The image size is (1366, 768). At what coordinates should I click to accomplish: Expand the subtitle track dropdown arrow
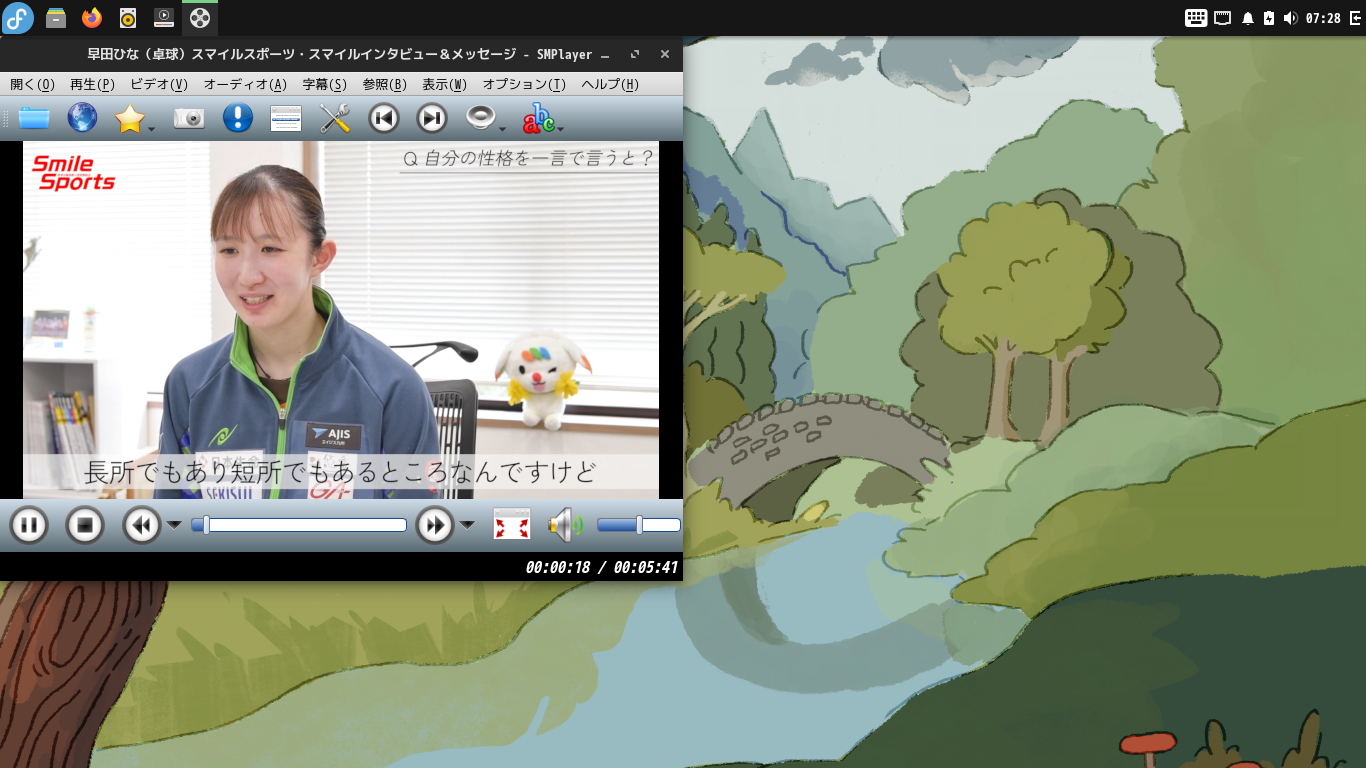tap(561, 128)
